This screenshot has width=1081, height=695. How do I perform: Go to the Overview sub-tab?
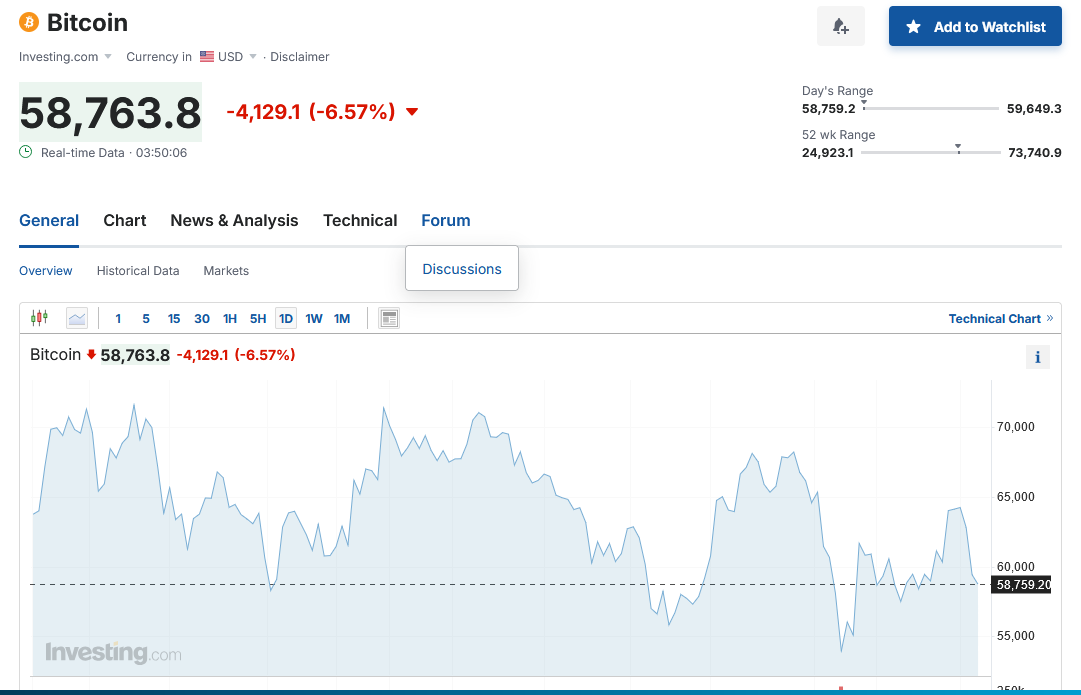(x=46, y=271)
